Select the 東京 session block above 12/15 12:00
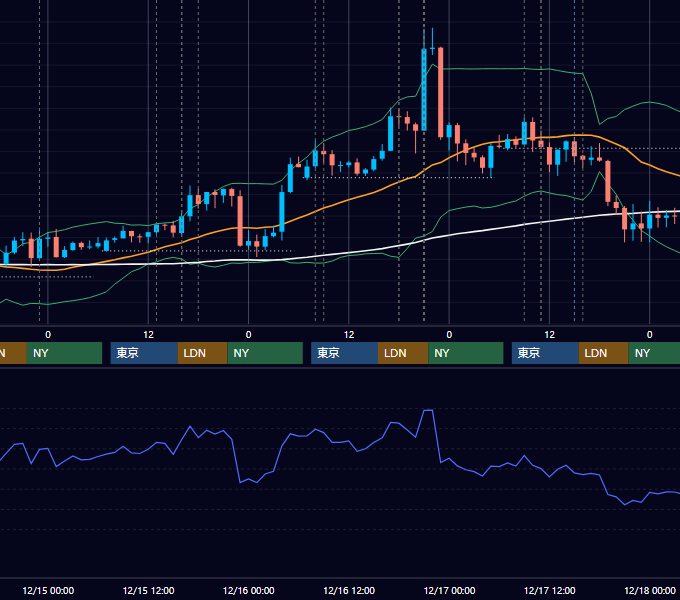 click(144, 353)
